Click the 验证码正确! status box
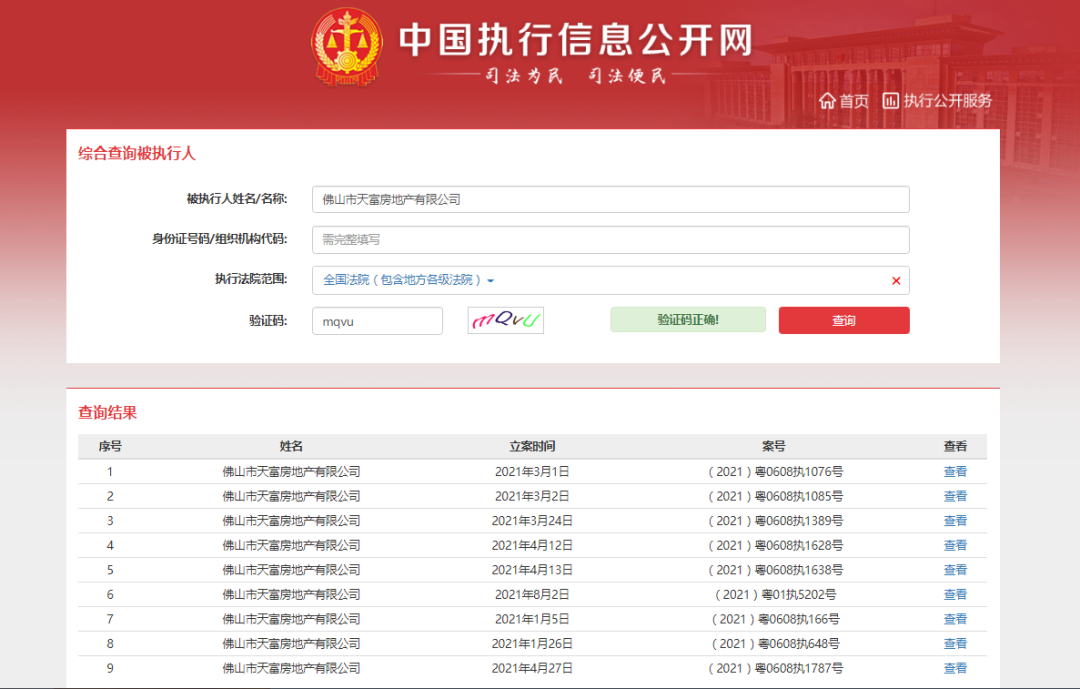Screen dimensions: 1080x689 (687, 320)
